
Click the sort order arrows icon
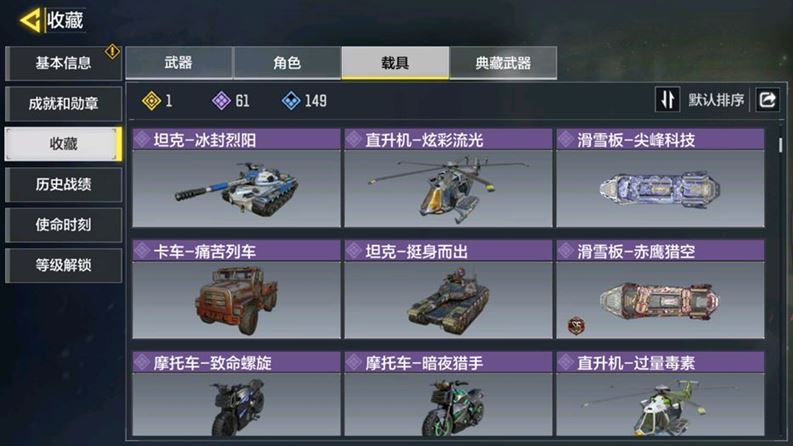(667, 100)
